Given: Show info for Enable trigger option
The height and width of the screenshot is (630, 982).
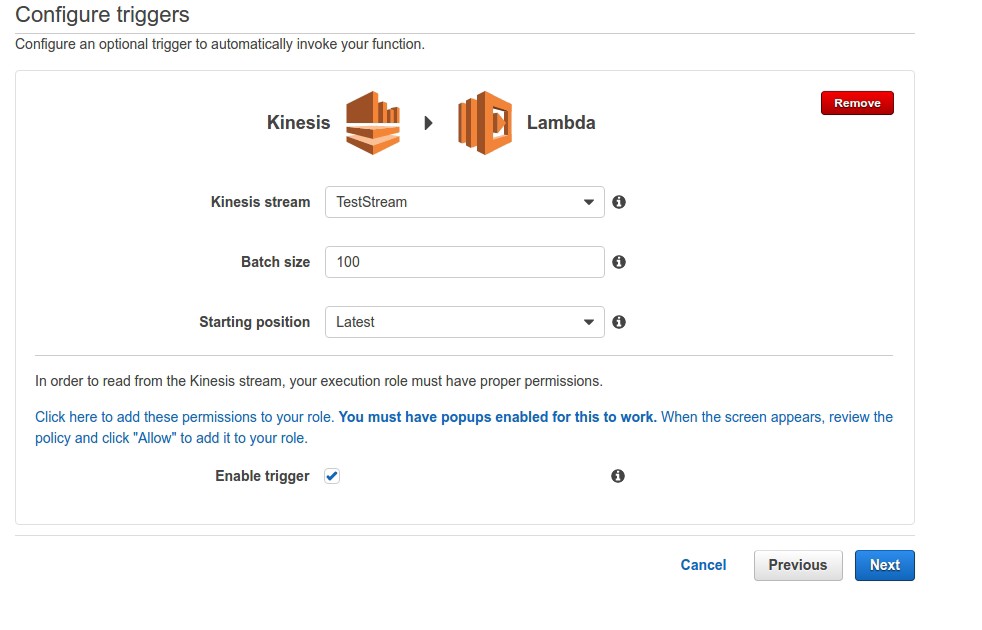Looking at the screenshot, I should point(618,476).
